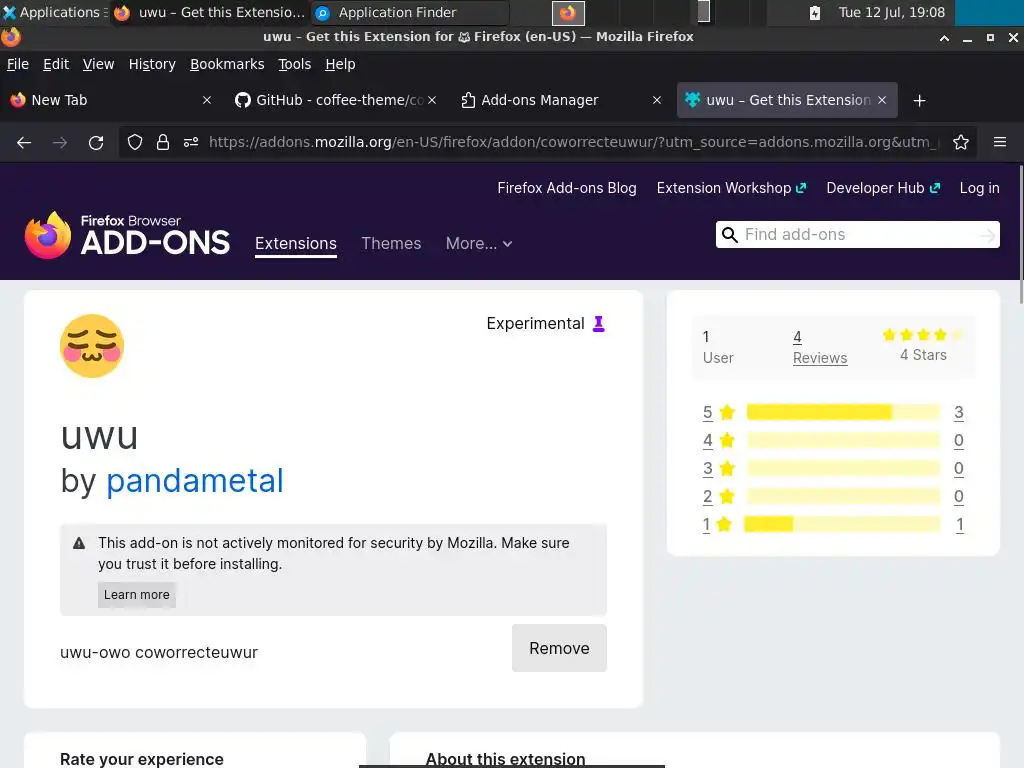Close the Add-ons Manager tab

point(657,100)
